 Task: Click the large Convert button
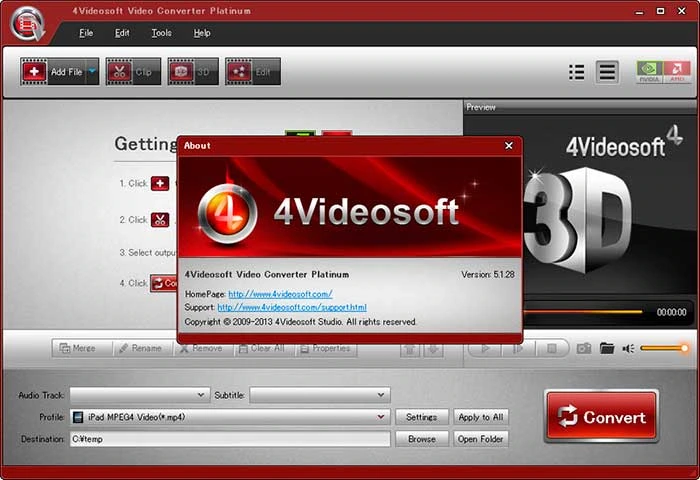coord(601,417)
